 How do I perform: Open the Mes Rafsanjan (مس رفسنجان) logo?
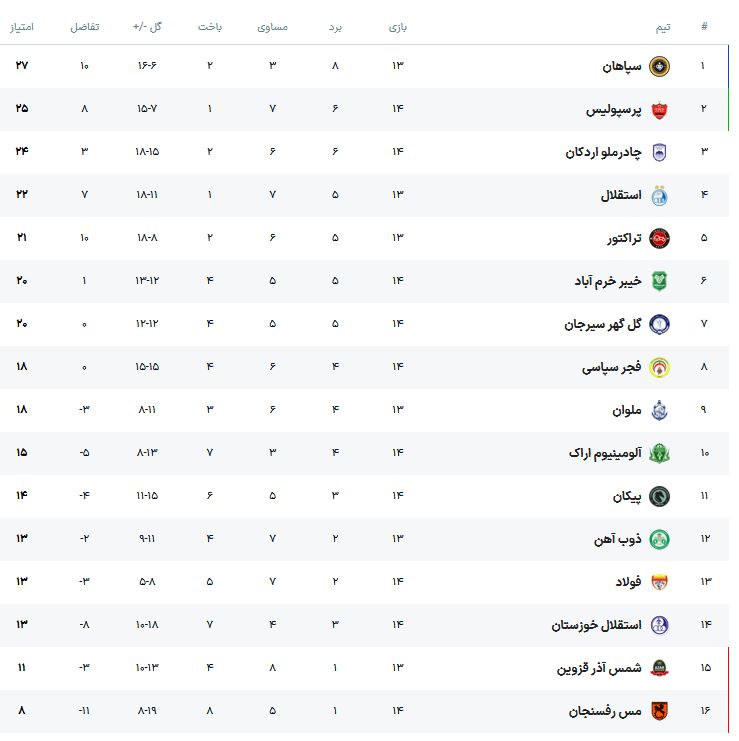point(659,711)
